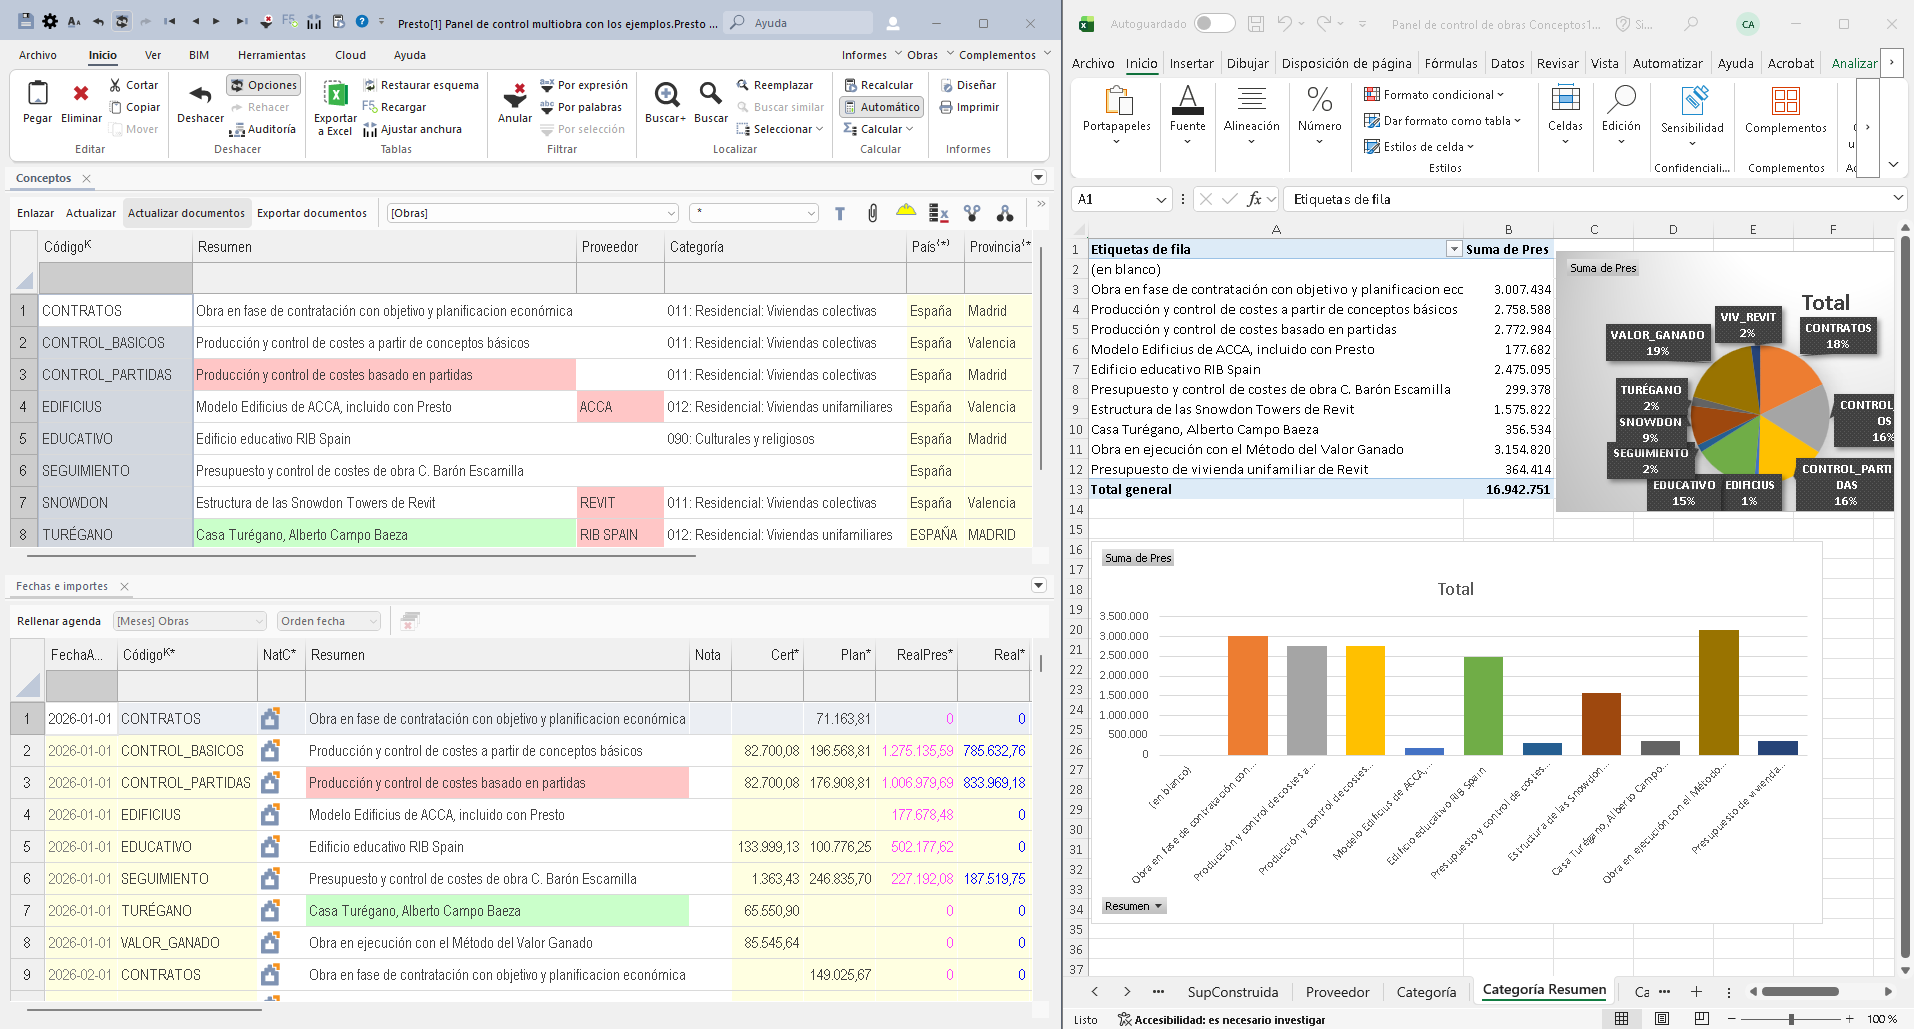Click the Pegar clipboard icon

38,94
